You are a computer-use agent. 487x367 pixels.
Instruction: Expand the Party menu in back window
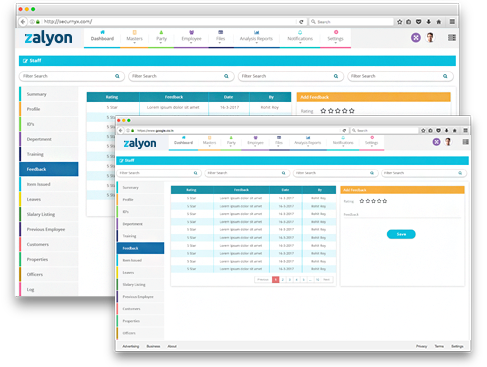[161, 38]
